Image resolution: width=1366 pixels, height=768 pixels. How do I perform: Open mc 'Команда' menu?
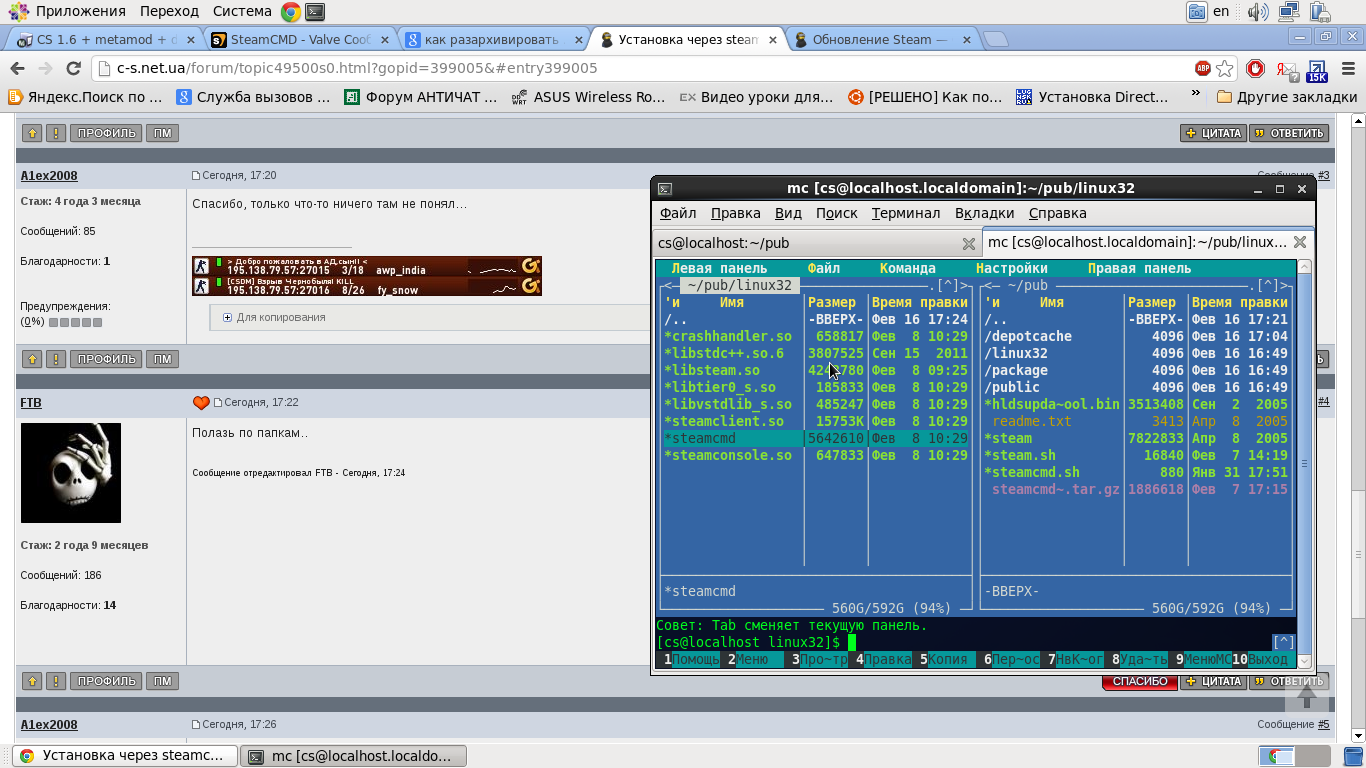(x=908, y=268)
